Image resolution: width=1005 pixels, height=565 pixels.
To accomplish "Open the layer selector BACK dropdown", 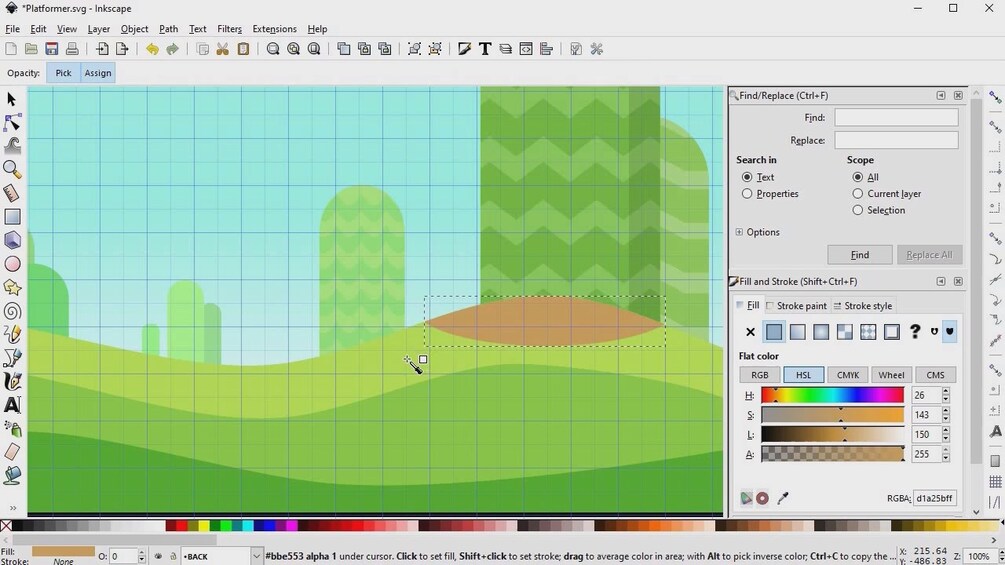I will coord(256,556).
